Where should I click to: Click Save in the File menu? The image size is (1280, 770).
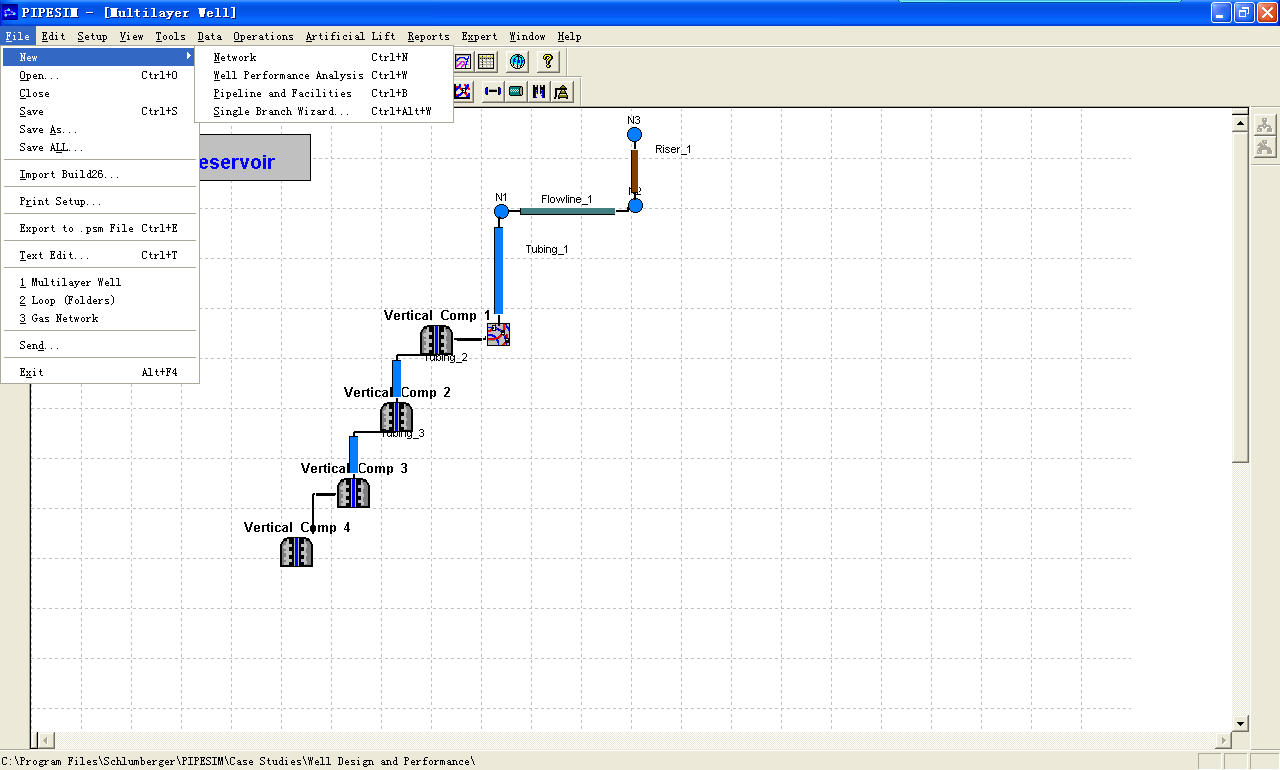(100, 111)
